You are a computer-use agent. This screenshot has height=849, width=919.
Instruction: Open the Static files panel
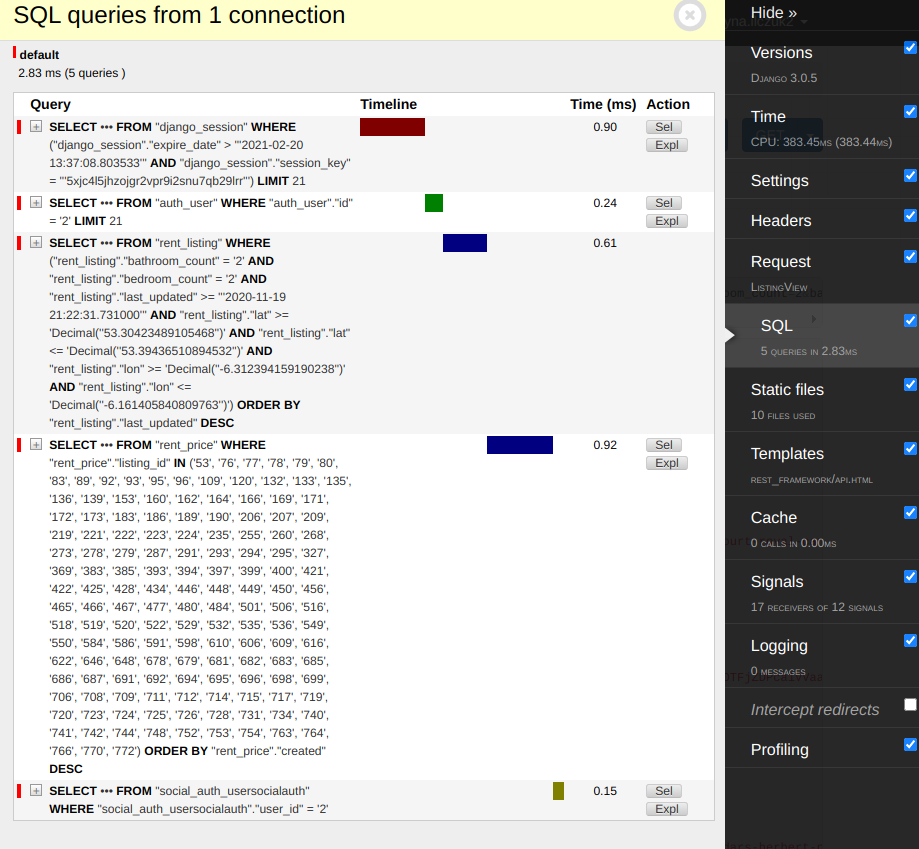coord(788,390)
